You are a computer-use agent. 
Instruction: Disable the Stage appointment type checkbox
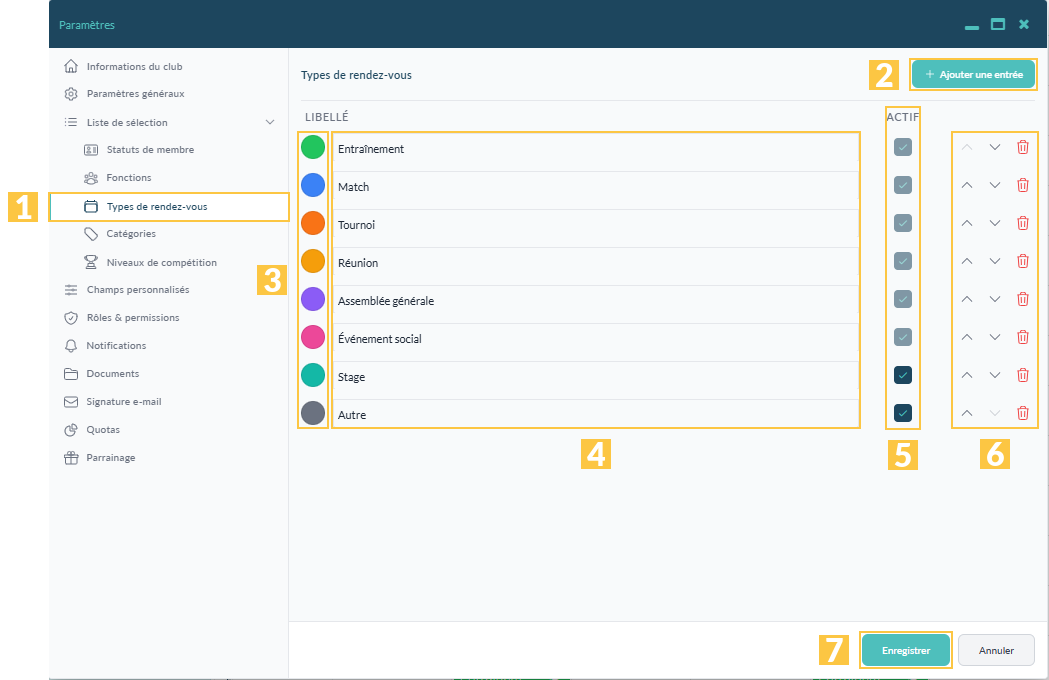tap(902, 375)
